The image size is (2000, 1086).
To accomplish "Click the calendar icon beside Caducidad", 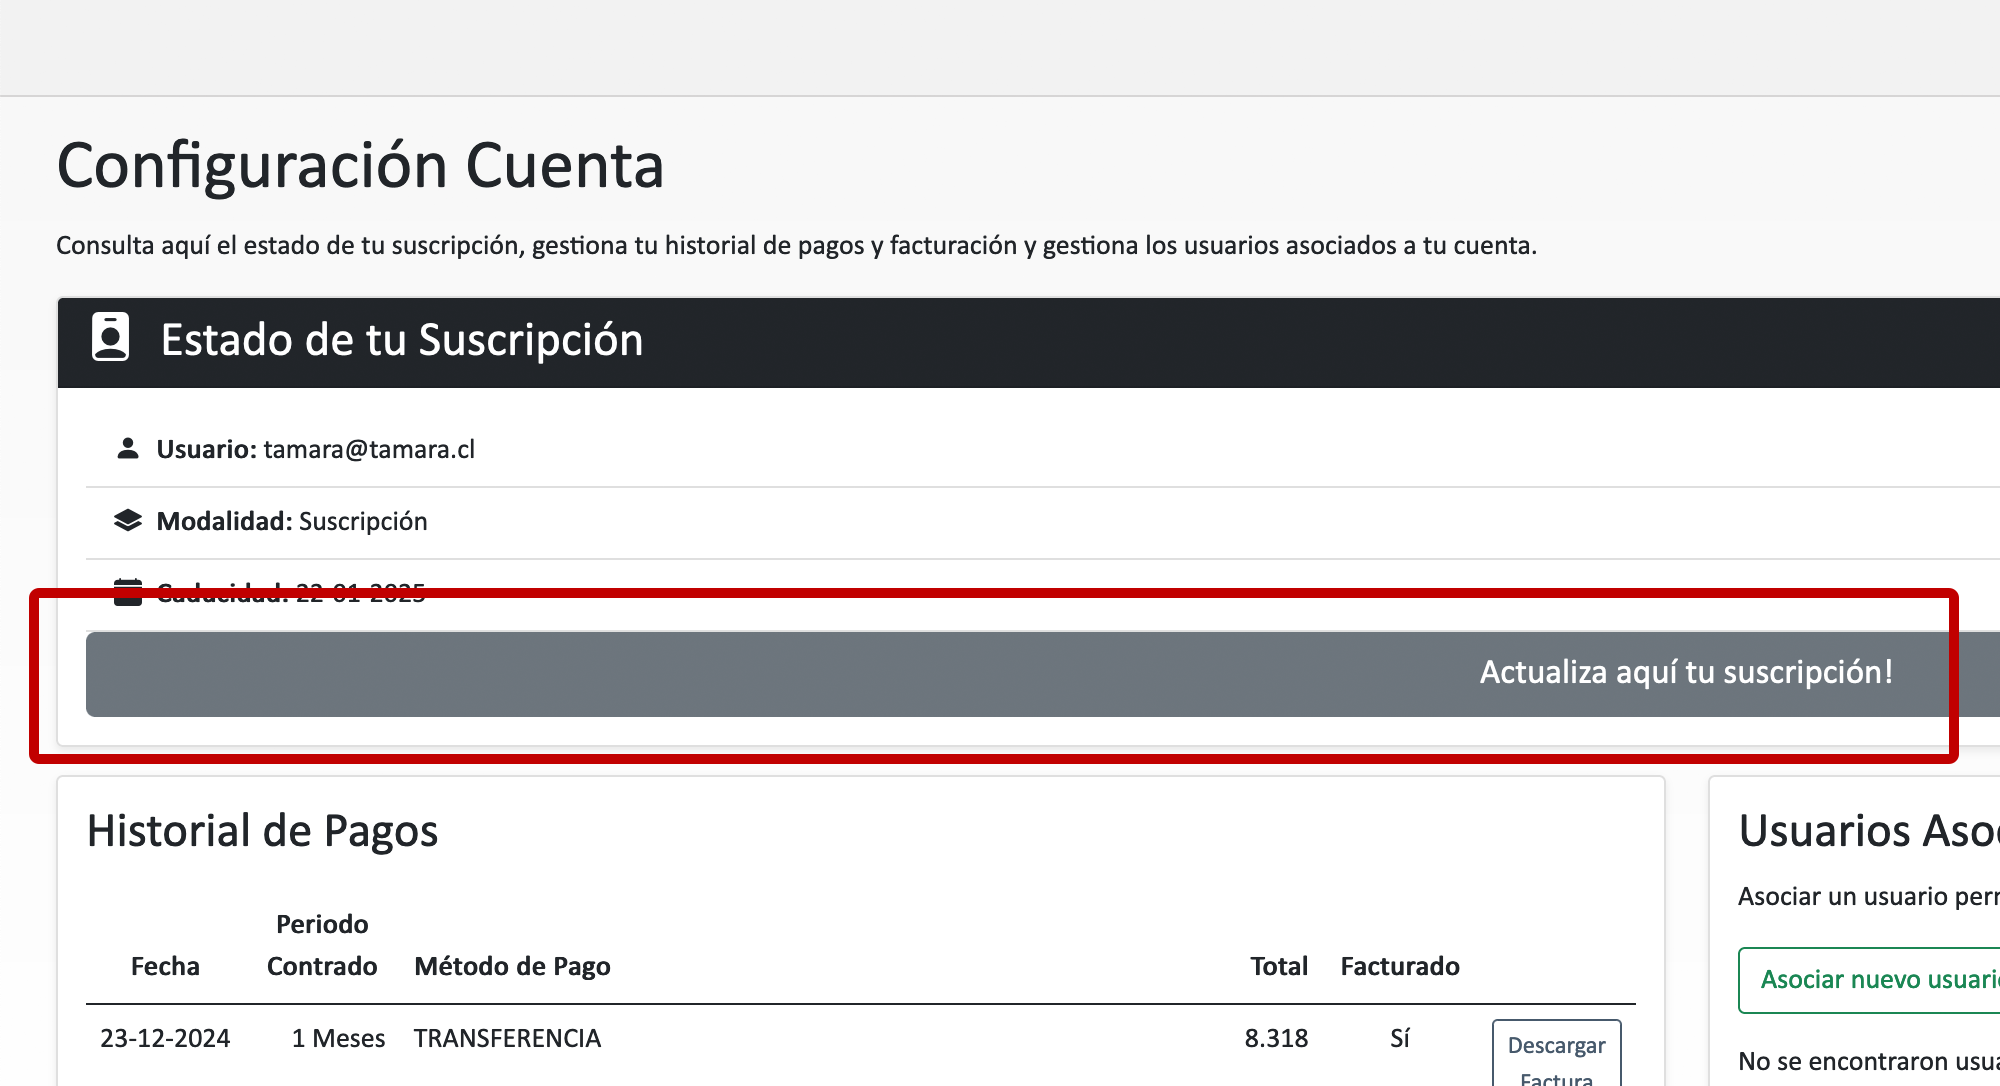I will [127, 592].
